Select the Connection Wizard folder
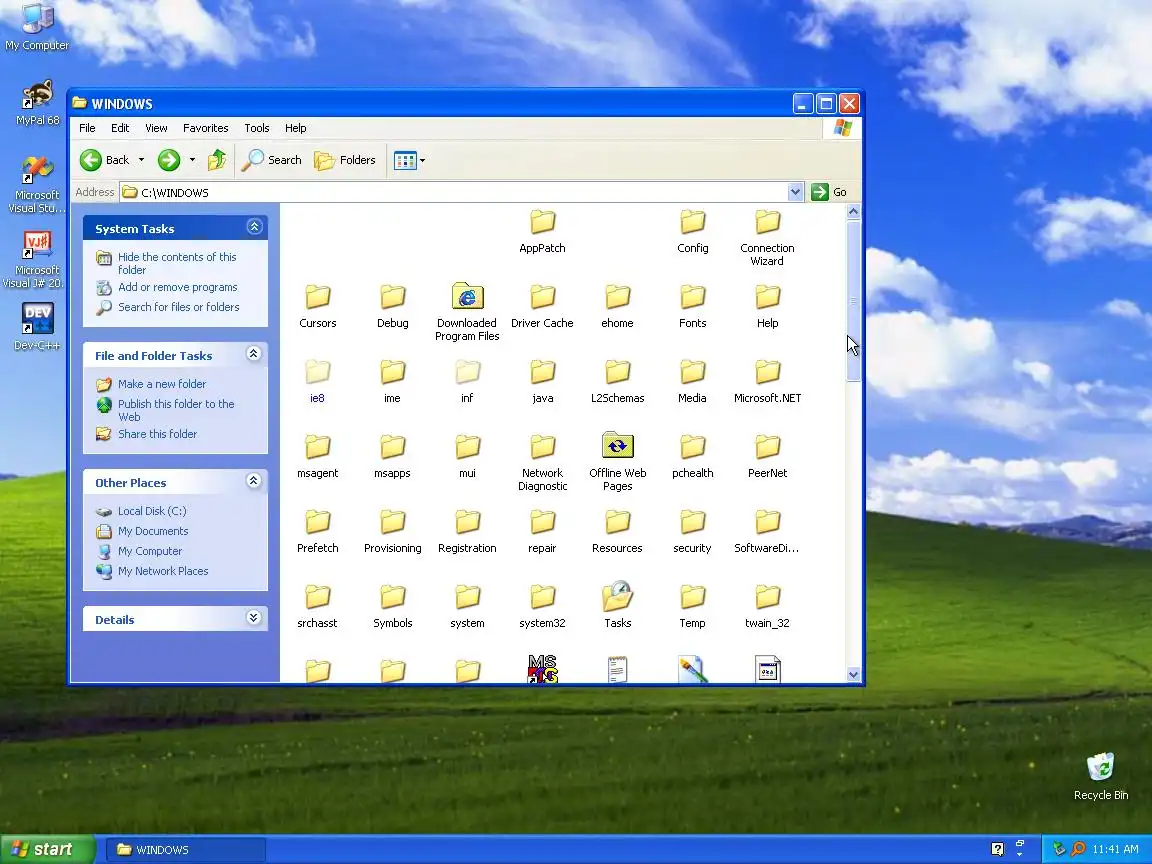This screenshot has width=1152, height=864. tap(767, 238)
